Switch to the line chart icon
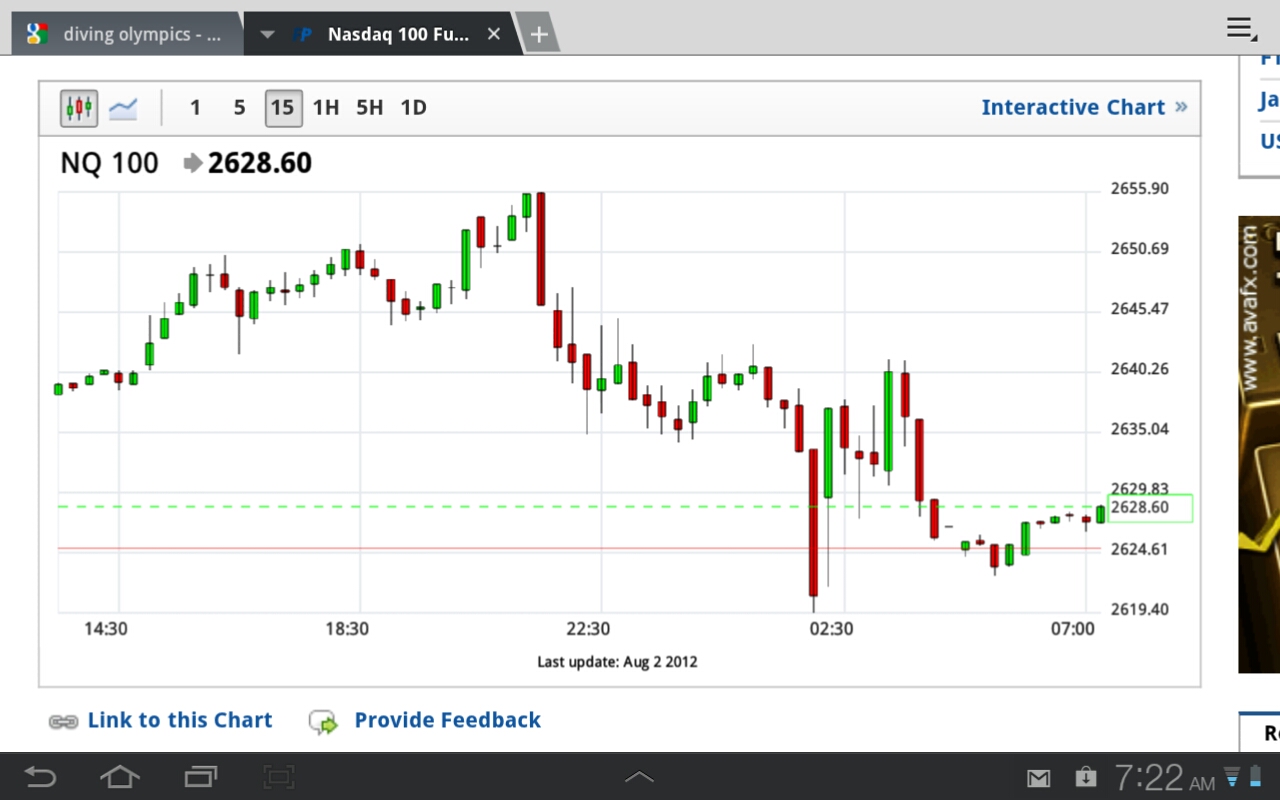 point(123,108)
